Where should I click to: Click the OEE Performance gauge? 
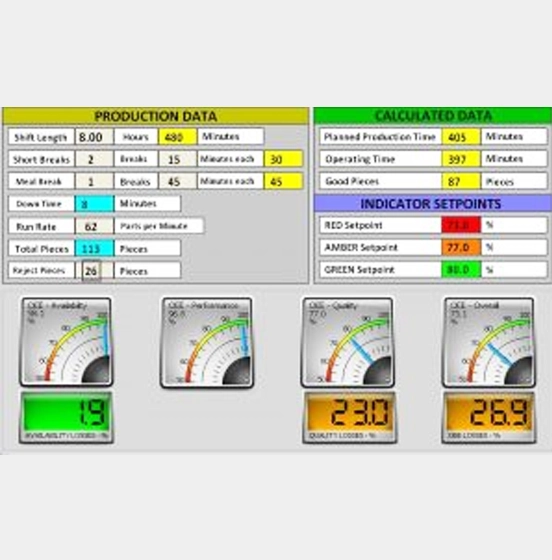pyautogui.click(x=207, y=343)
